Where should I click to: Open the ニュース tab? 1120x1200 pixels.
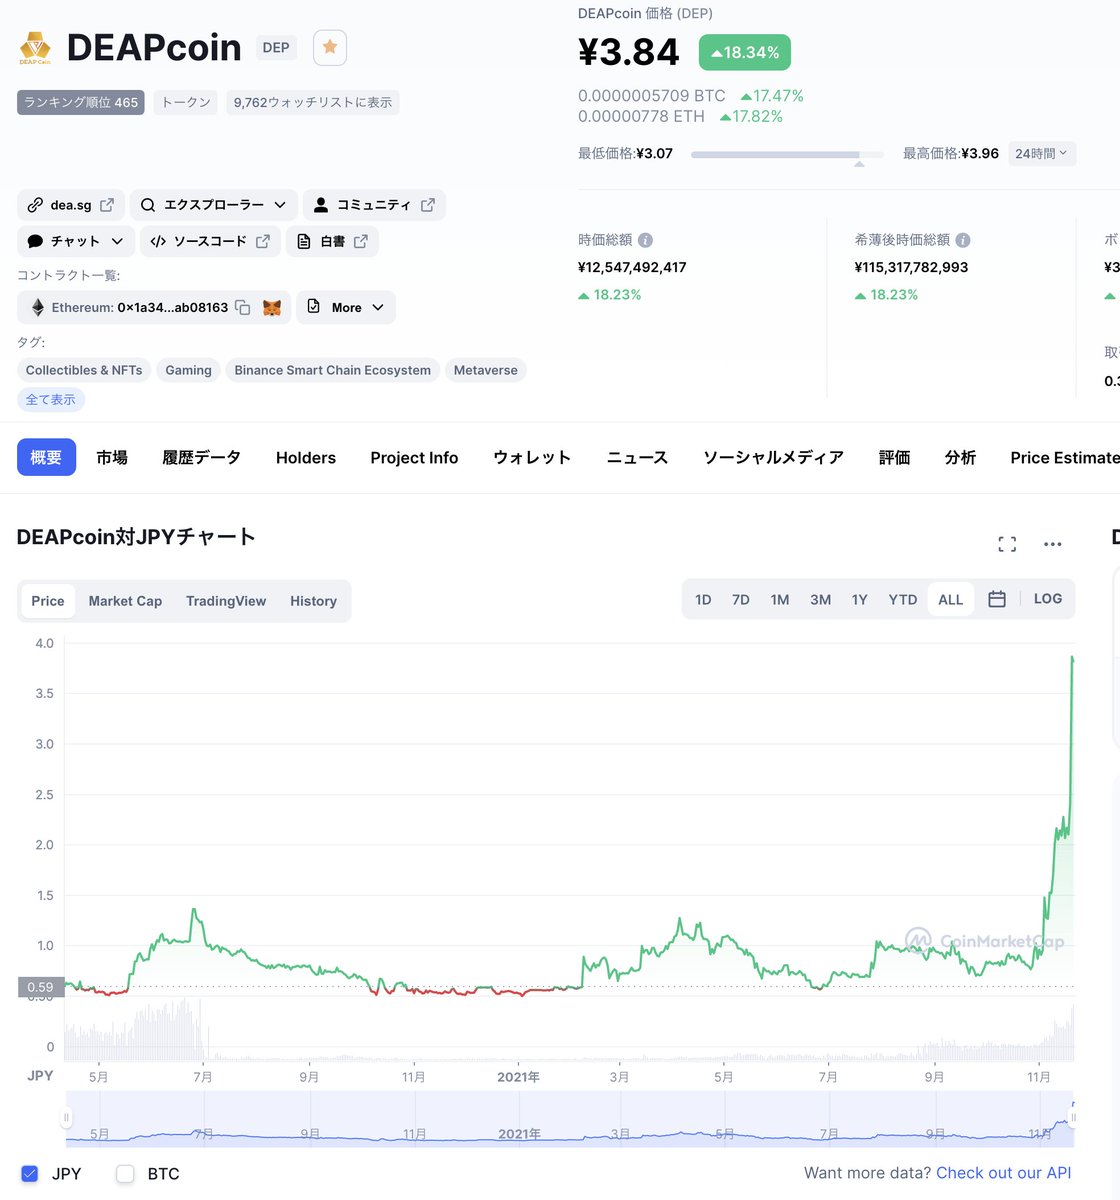click(637, 457)
